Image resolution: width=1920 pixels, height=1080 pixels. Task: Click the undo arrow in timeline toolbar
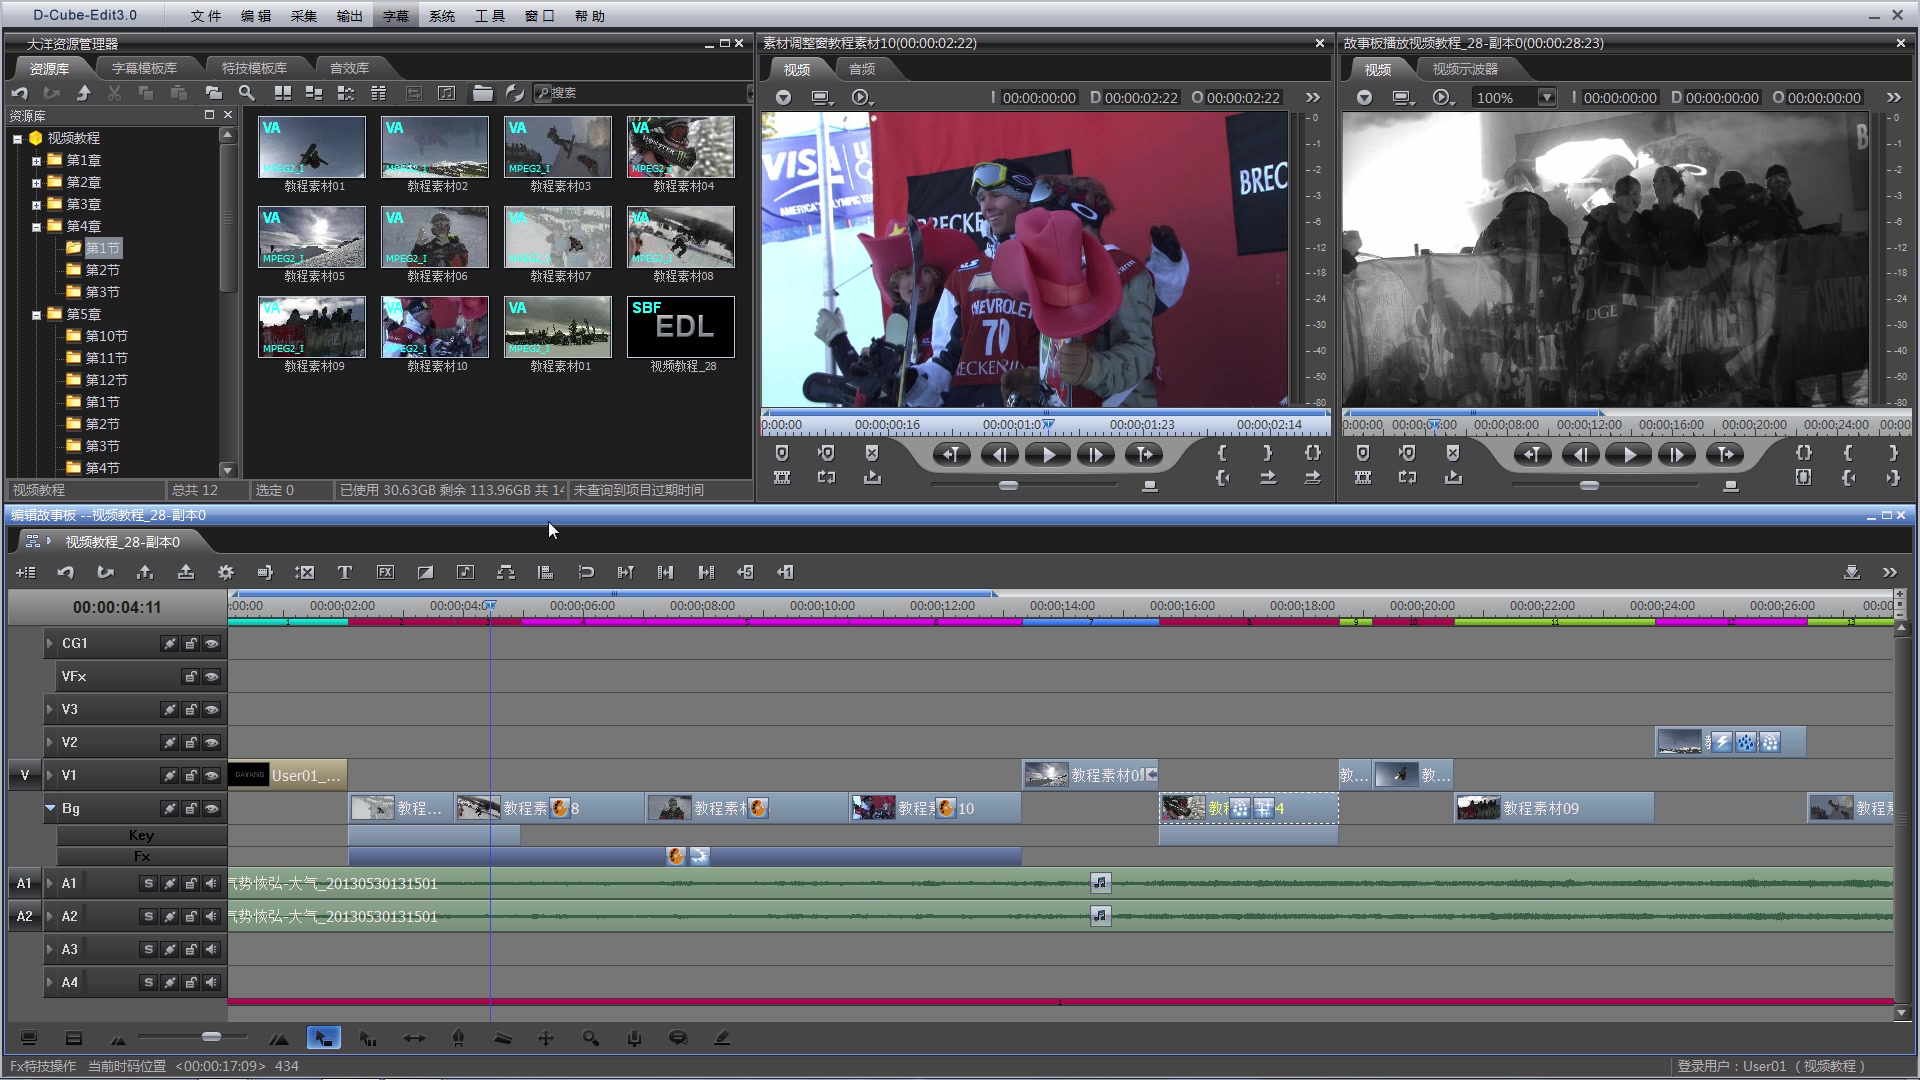pos(66,572)
